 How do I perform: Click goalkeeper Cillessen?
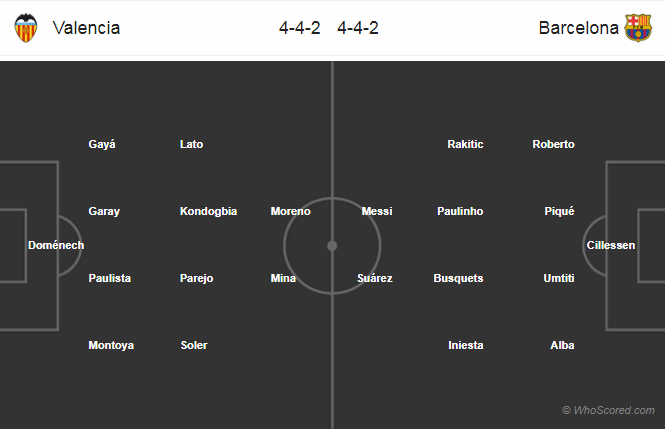coord(611,246)
